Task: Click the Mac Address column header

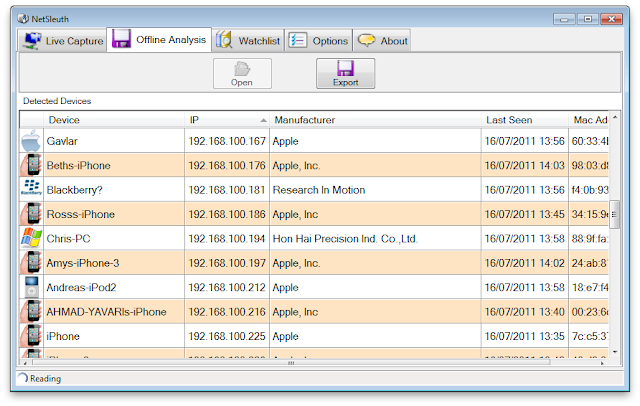Action: coord(588,120)
